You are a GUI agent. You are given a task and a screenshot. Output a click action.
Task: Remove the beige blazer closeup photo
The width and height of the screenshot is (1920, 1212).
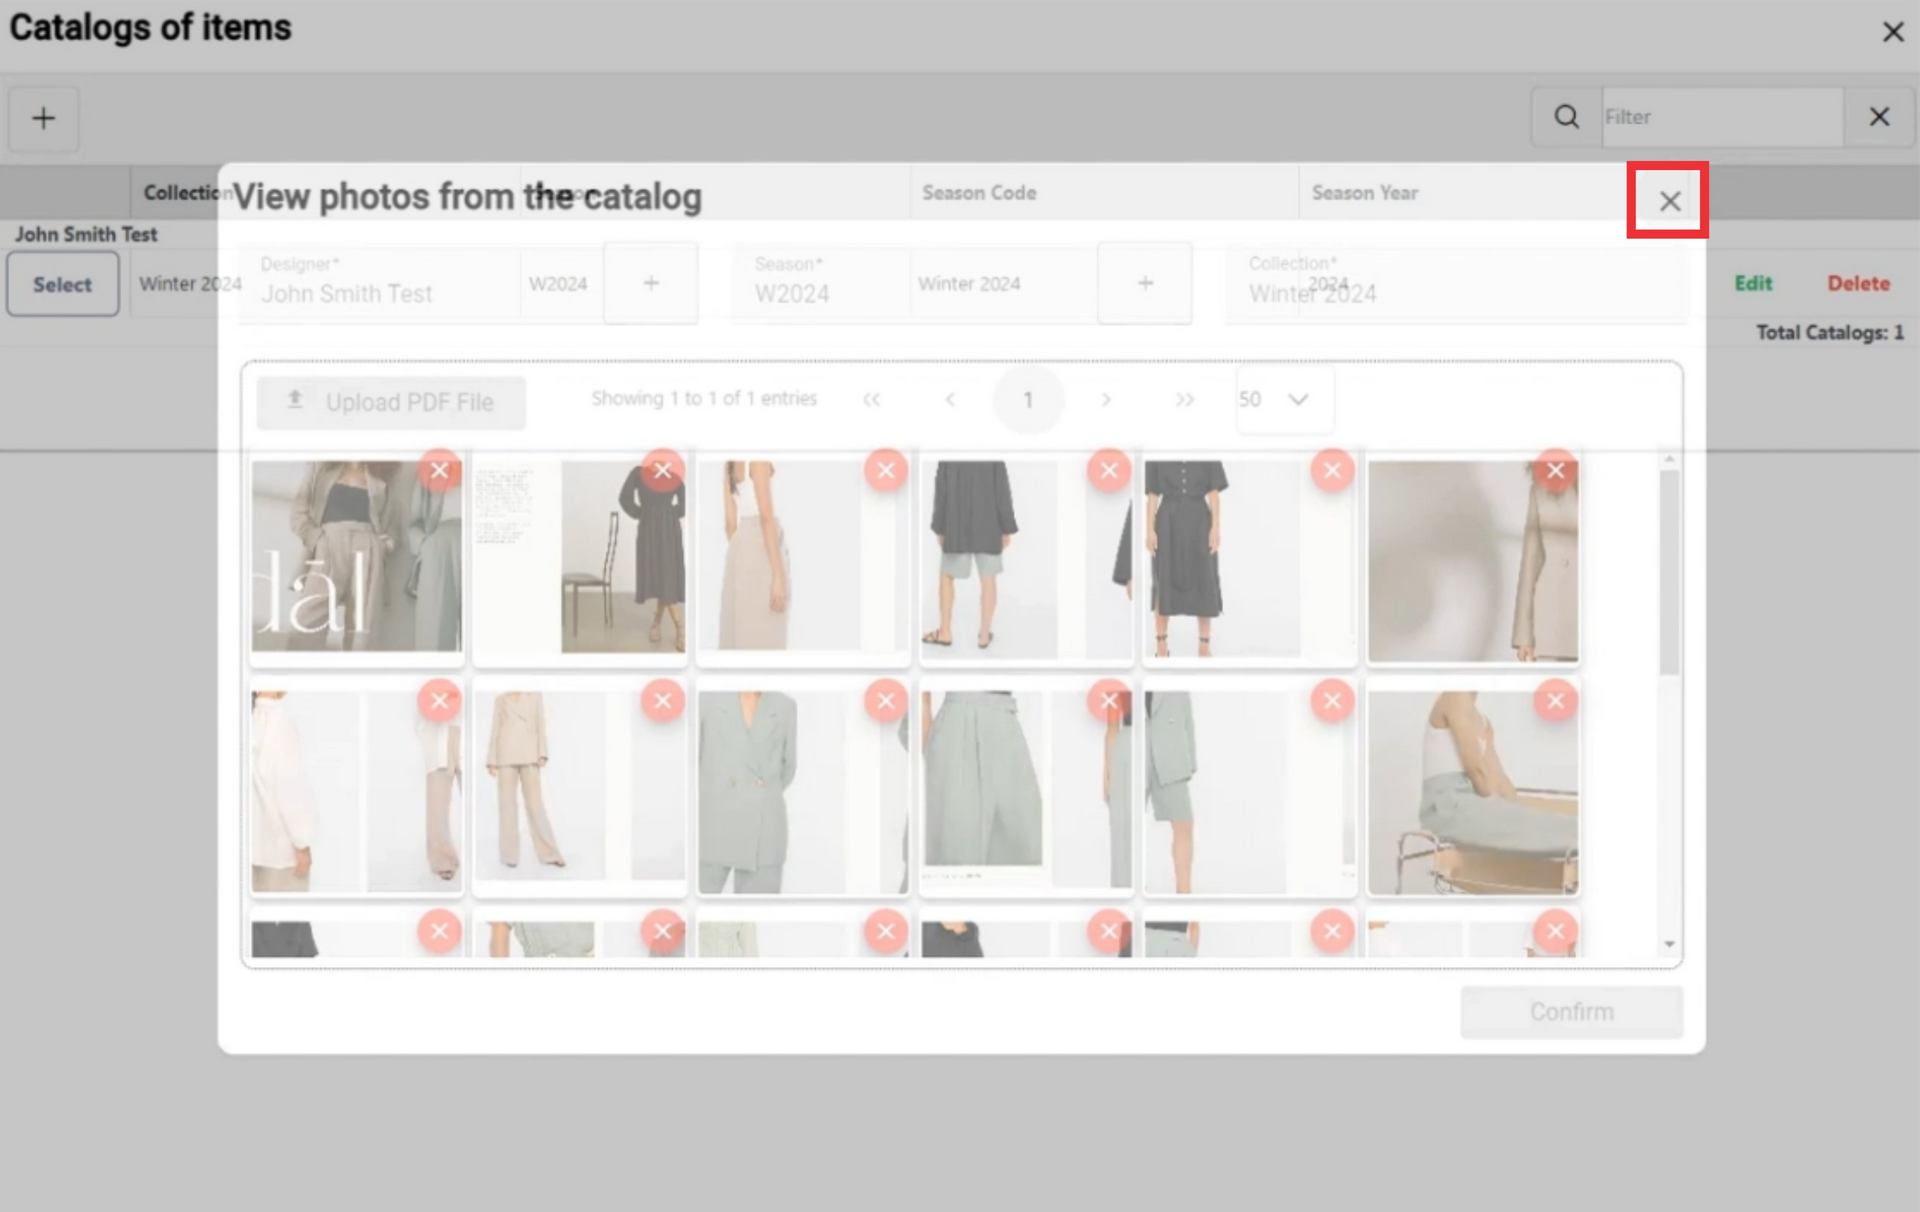point(1555,470)
